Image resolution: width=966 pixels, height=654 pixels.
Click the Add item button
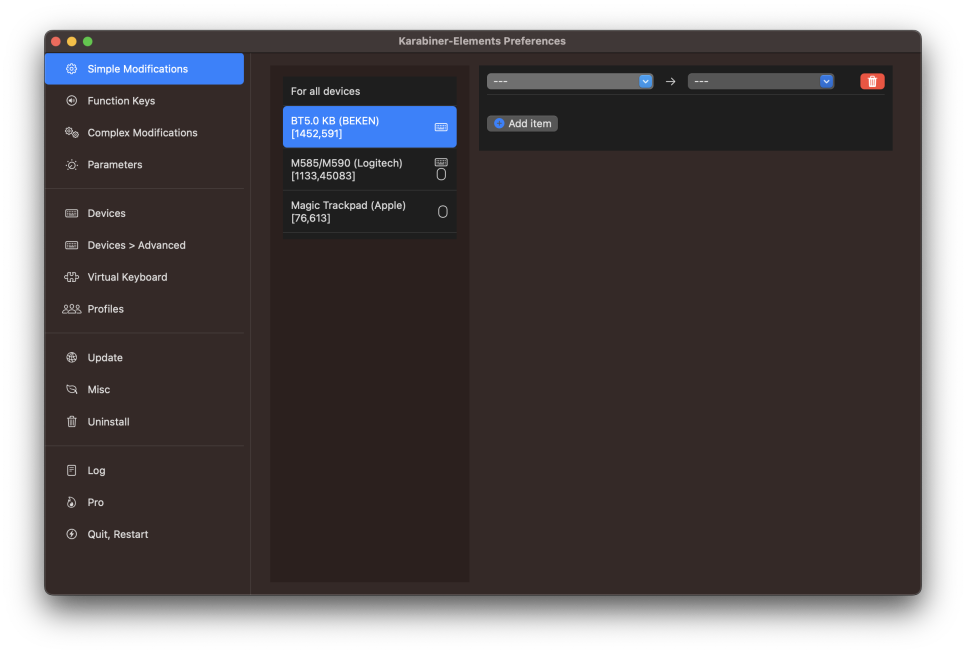pyautogui.click(x=522, y=124)
